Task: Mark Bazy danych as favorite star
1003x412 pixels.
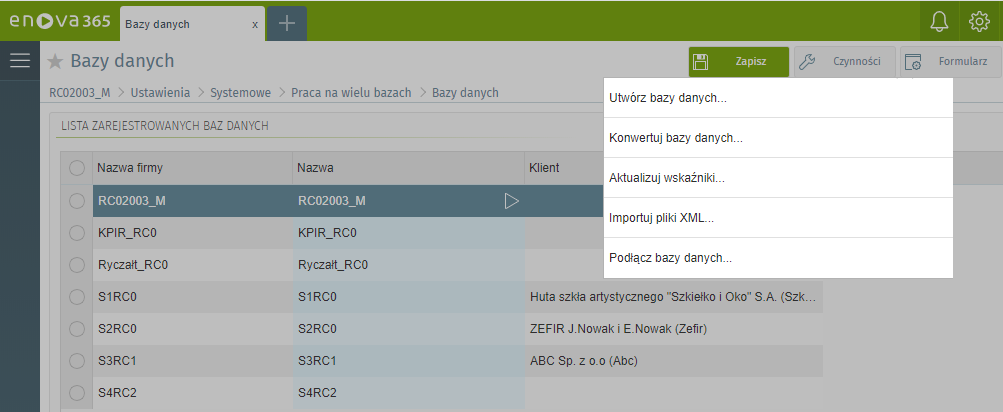Action: (x=55, y=61)
